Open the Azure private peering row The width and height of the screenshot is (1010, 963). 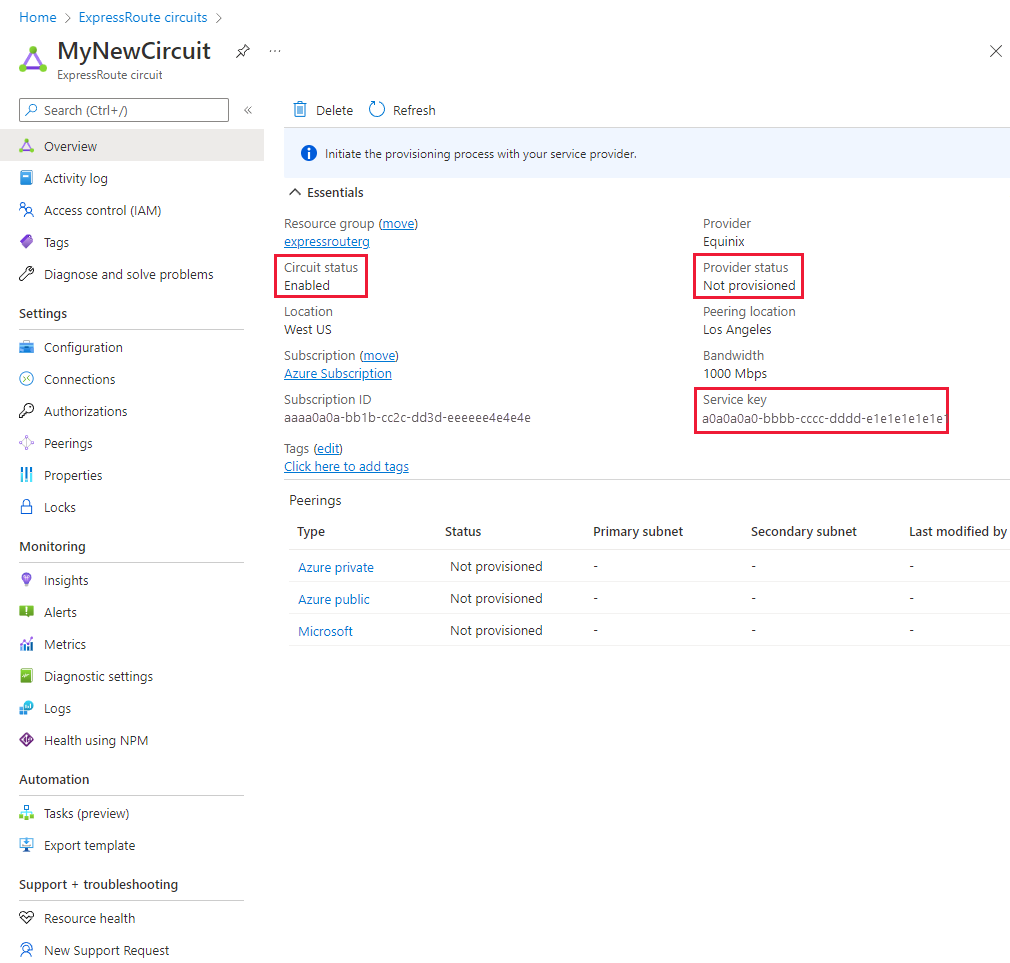[x=336, y=567]
